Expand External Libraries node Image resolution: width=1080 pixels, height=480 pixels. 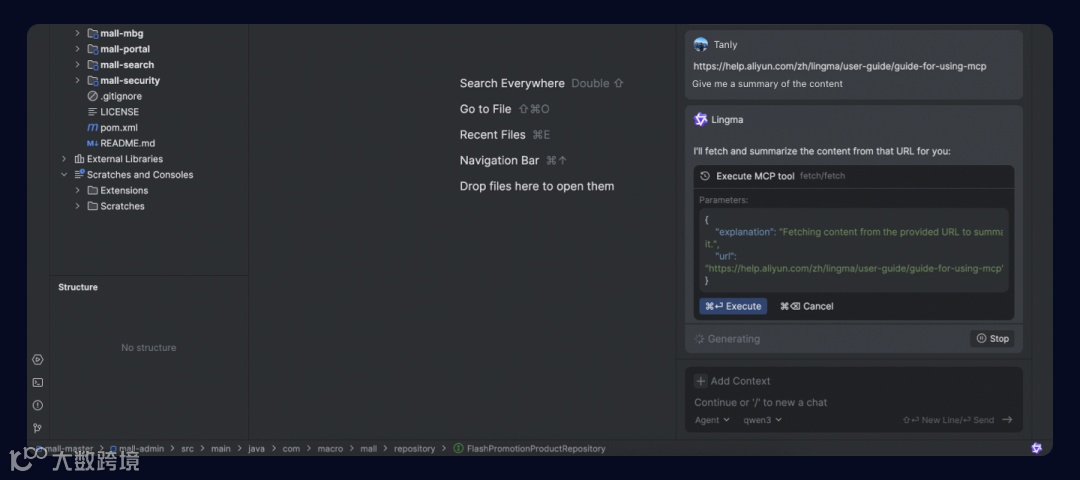click(64, 159)
